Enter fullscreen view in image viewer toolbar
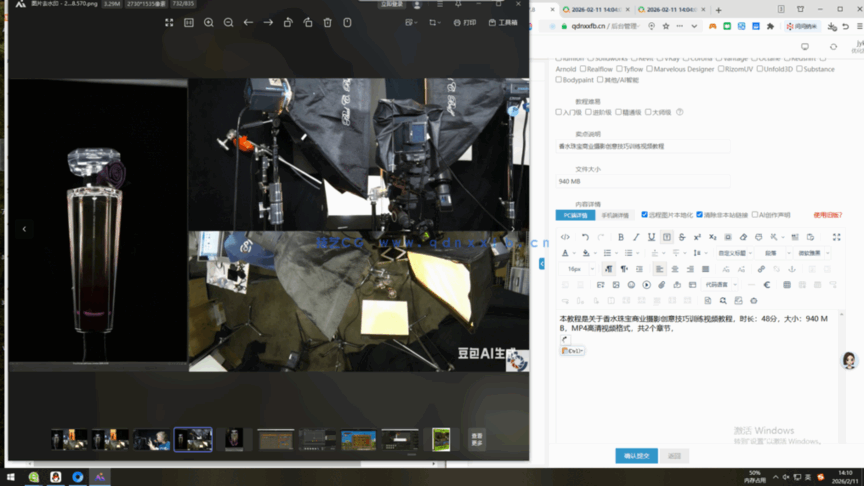 (169, 23)
